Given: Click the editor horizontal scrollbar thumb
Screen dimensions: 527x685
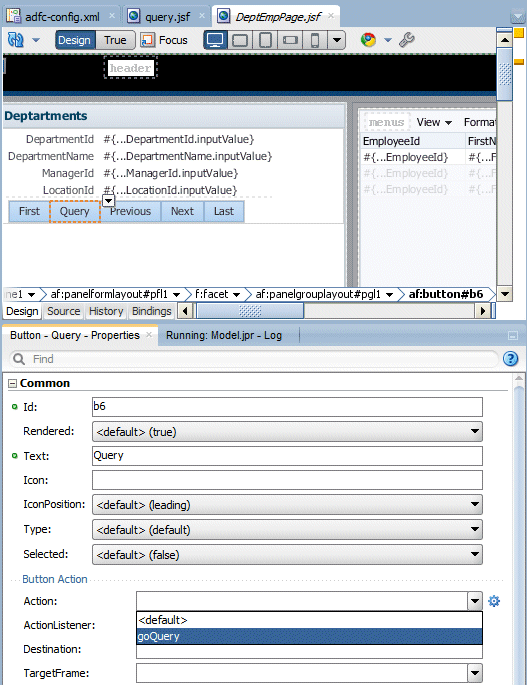Looking at the screenshot, I should (x=250, y=311).
